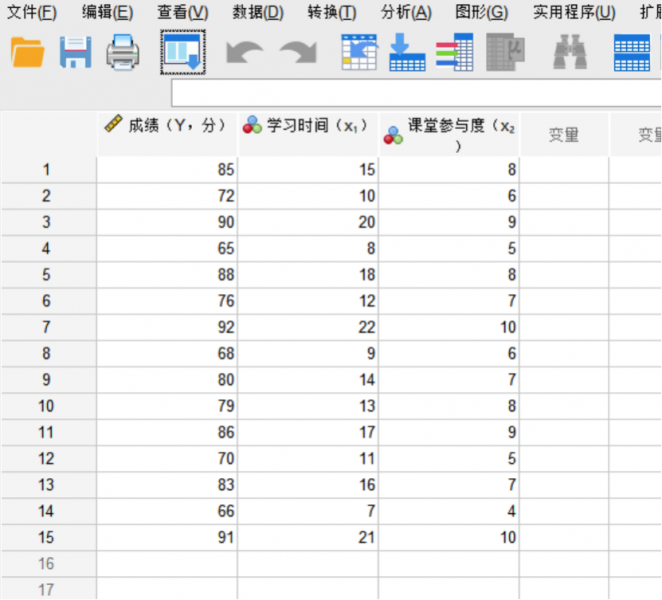Click the nominal balls icon beside 课堂参与度
Viewport: 662px width, 600px height.
393,136
